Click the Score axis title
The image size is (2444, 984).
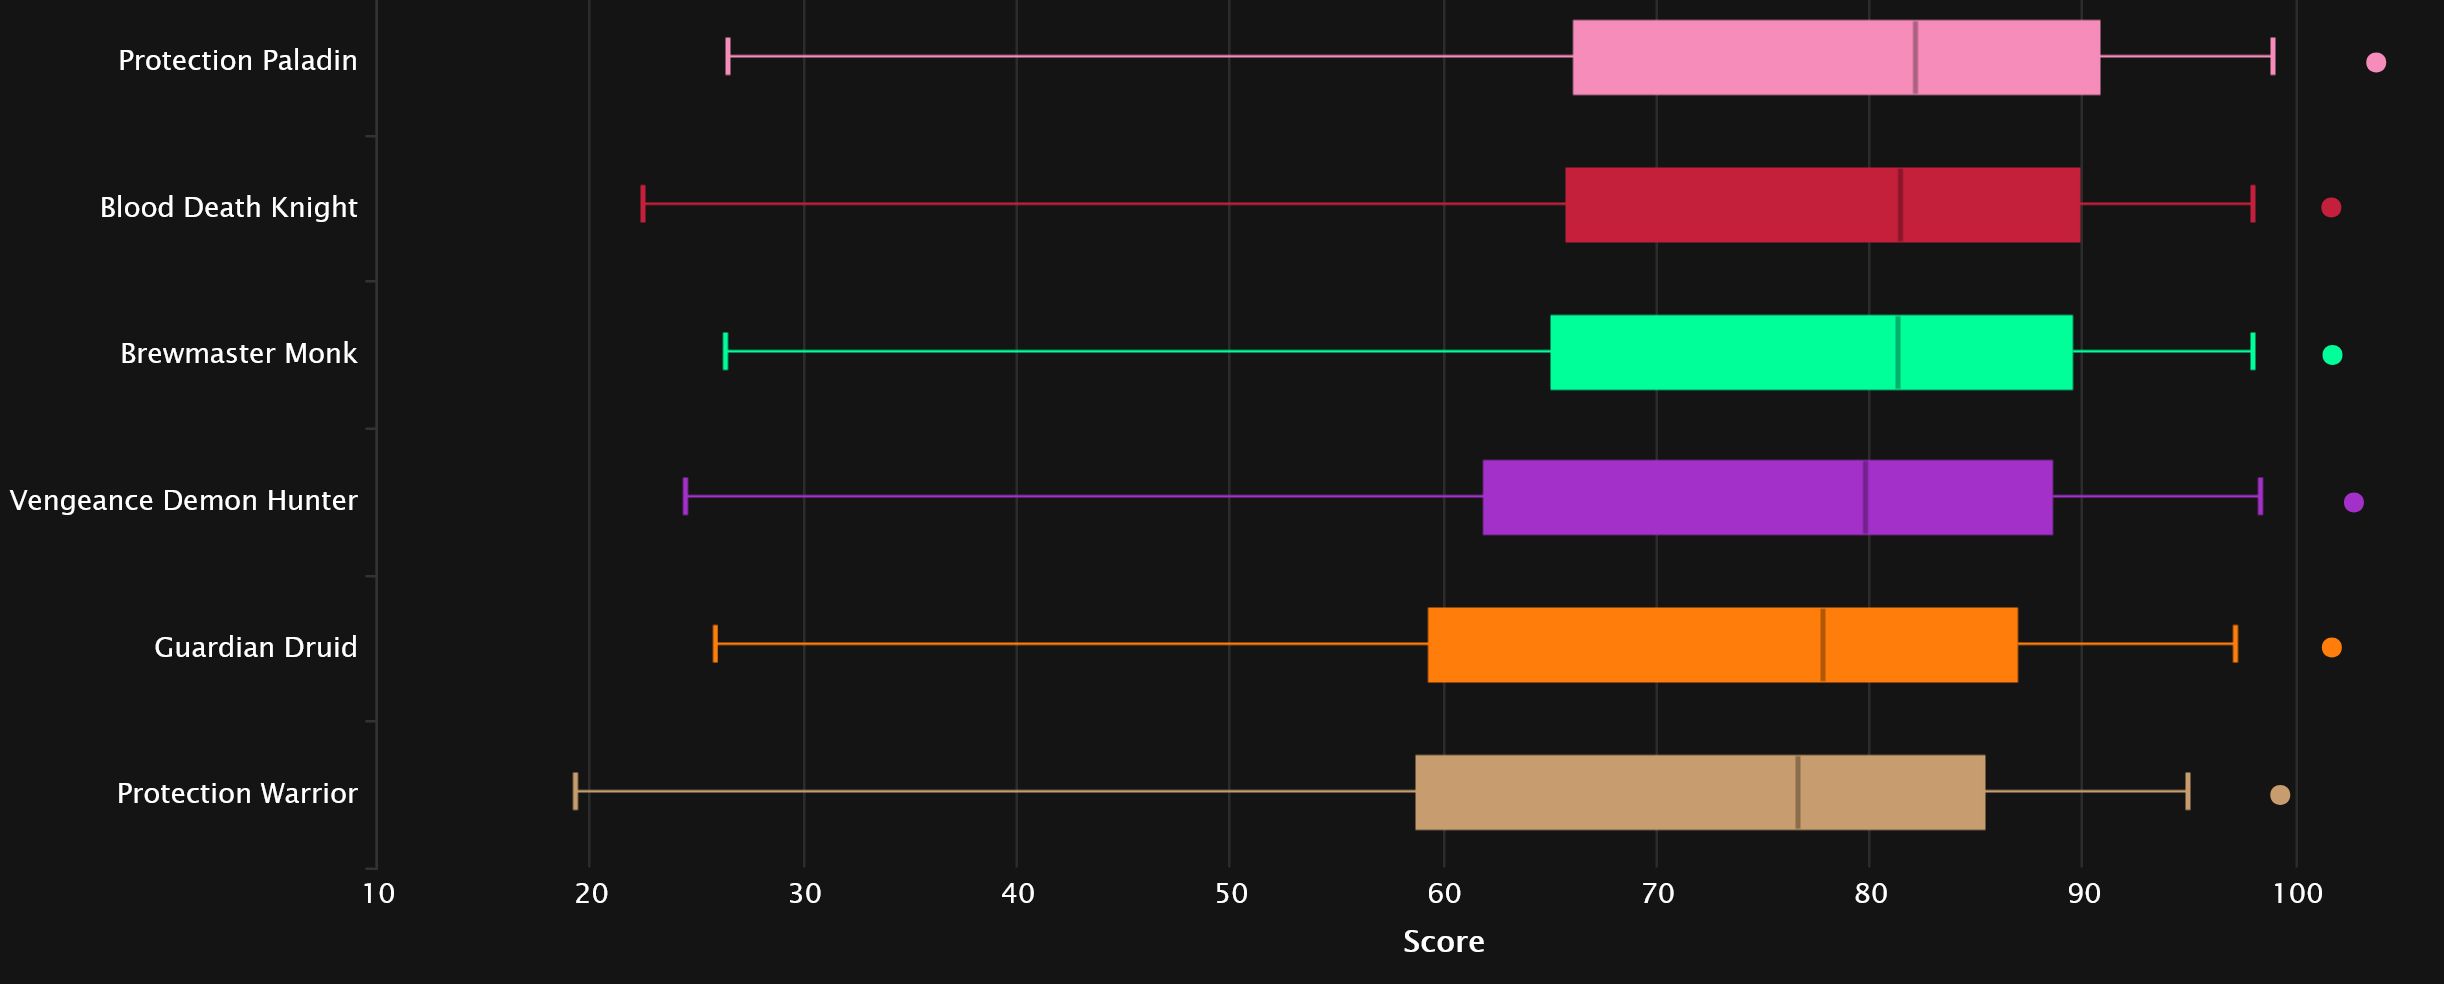pyautogui.click(x=1443, y=942)
